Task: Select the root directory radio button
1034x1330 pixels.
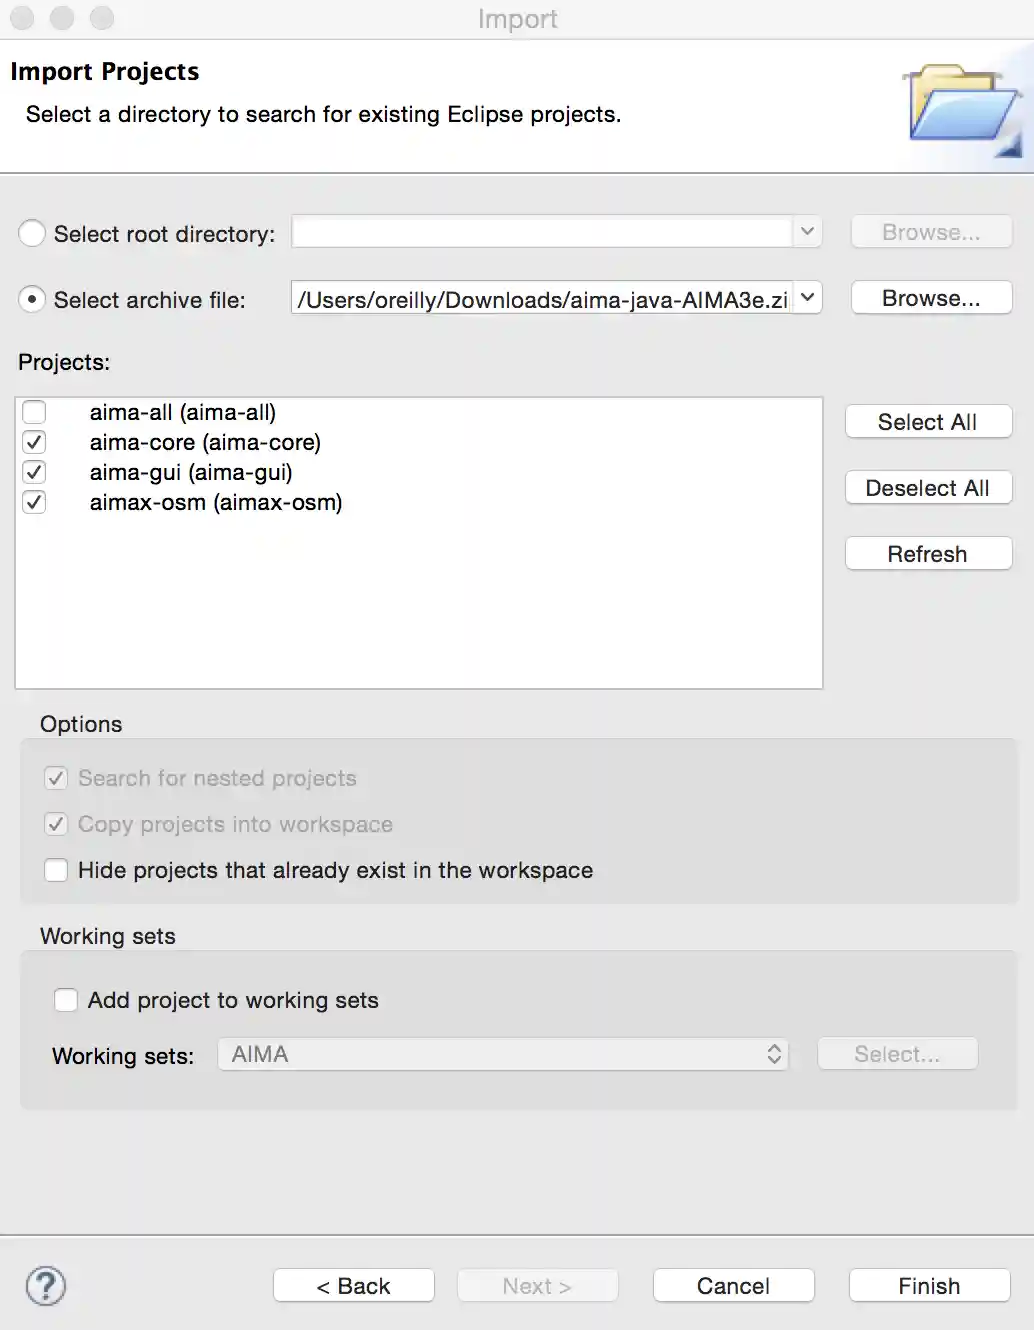Action: tap(32, 233)
